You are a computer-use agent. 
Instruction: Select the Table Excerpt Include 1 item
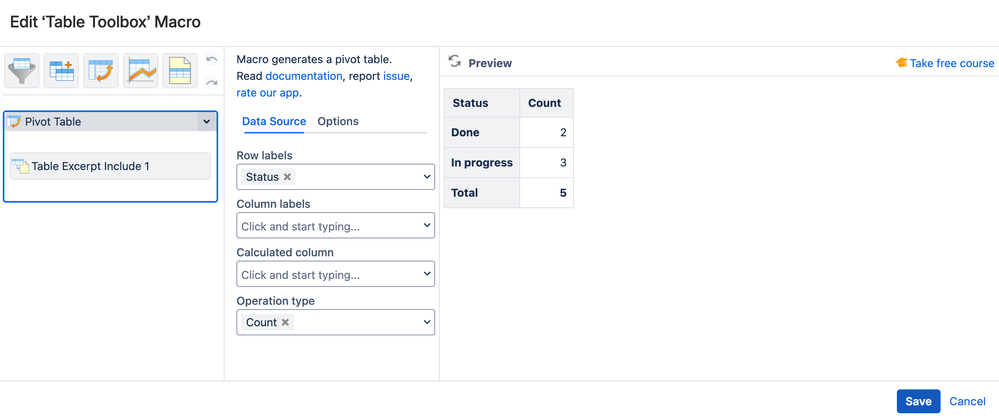(x=110, y=166)
